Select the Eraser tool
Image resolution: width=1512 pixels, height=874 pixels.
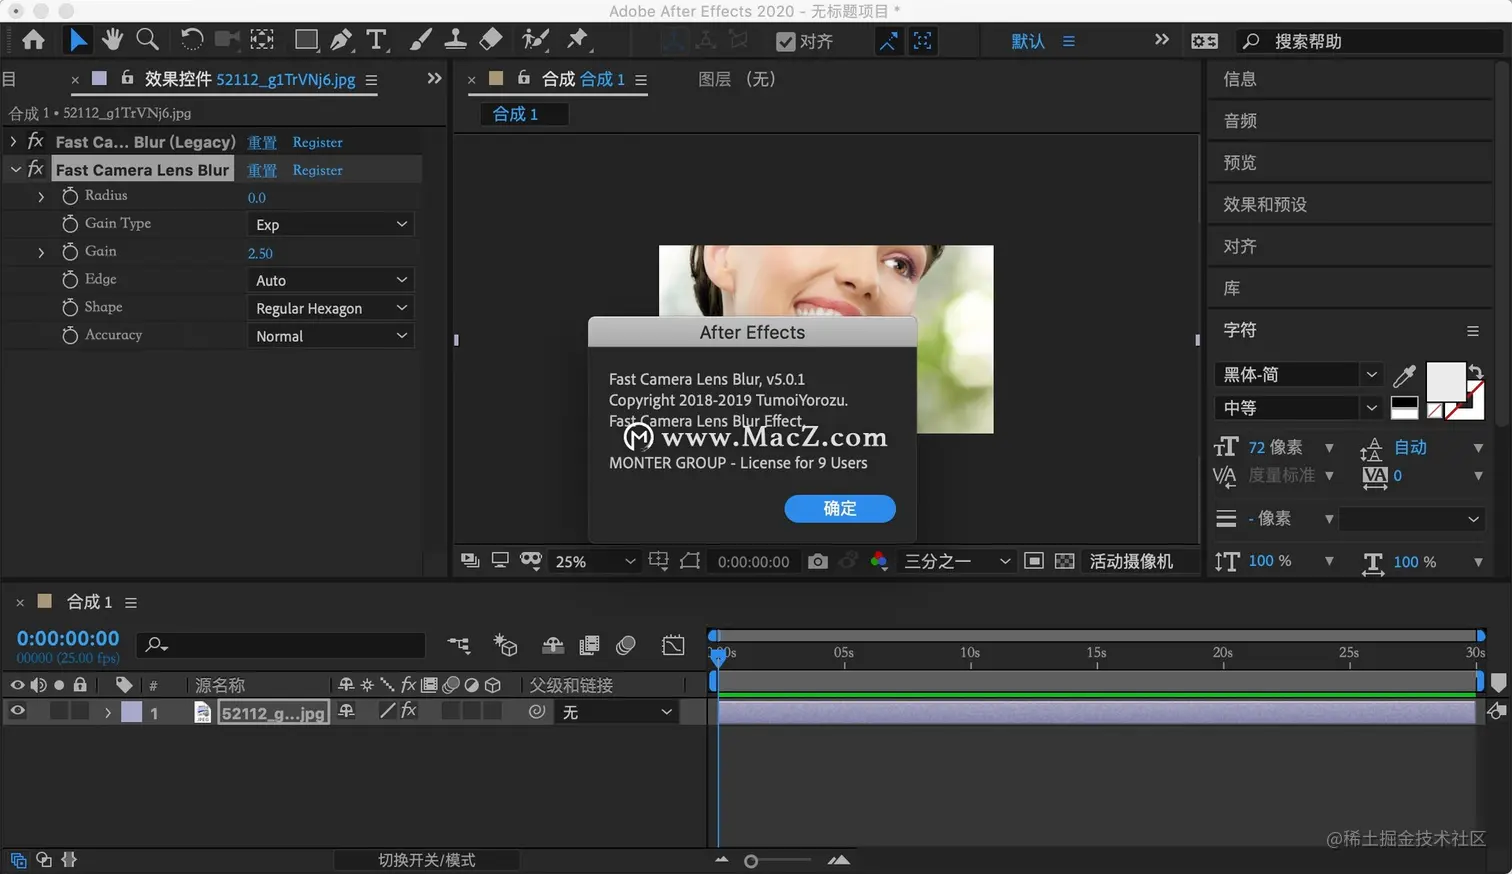click(491, 40)
